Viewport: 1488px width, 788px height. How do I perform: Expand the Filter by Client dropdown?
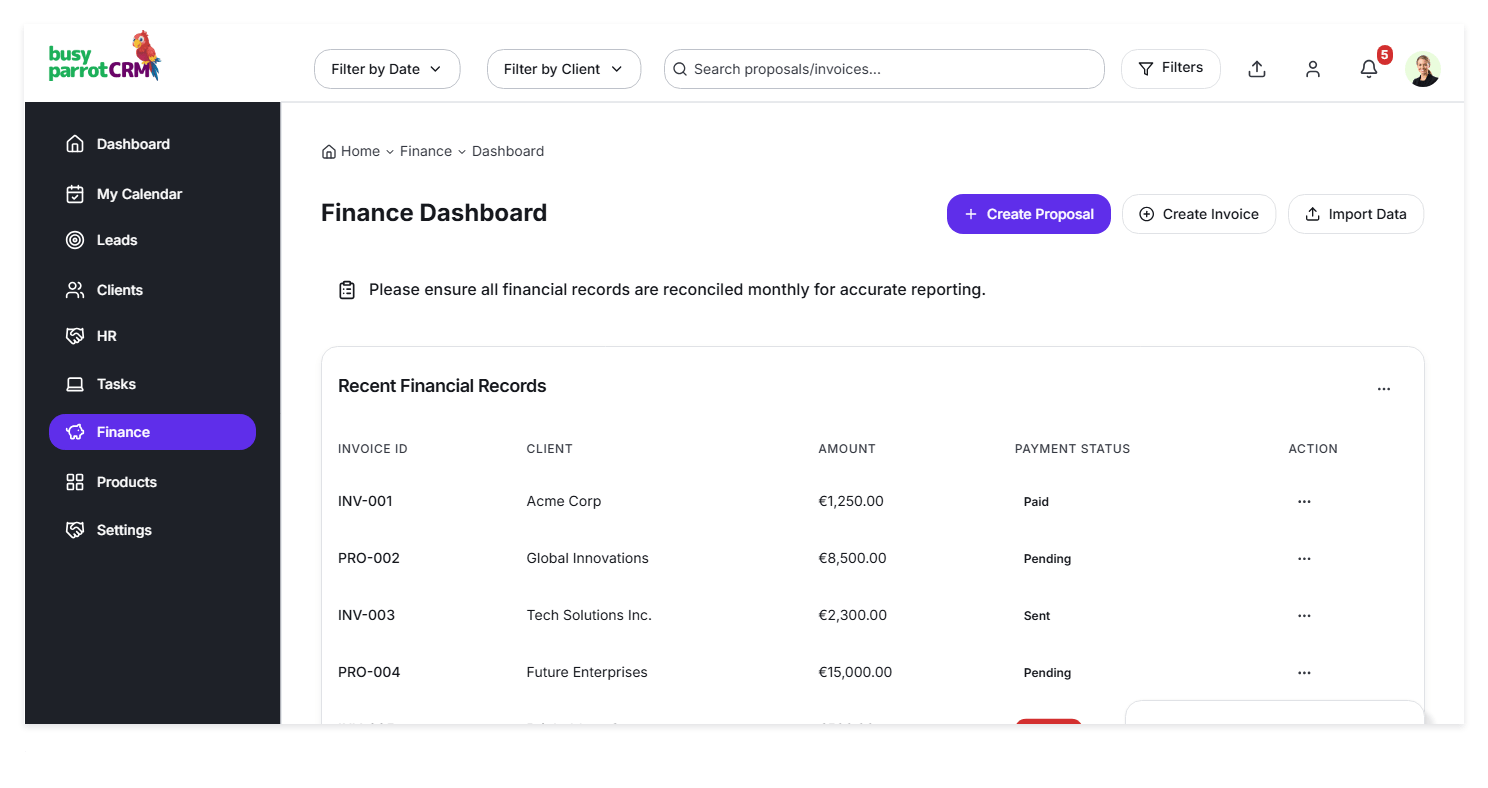pos(563,69)
